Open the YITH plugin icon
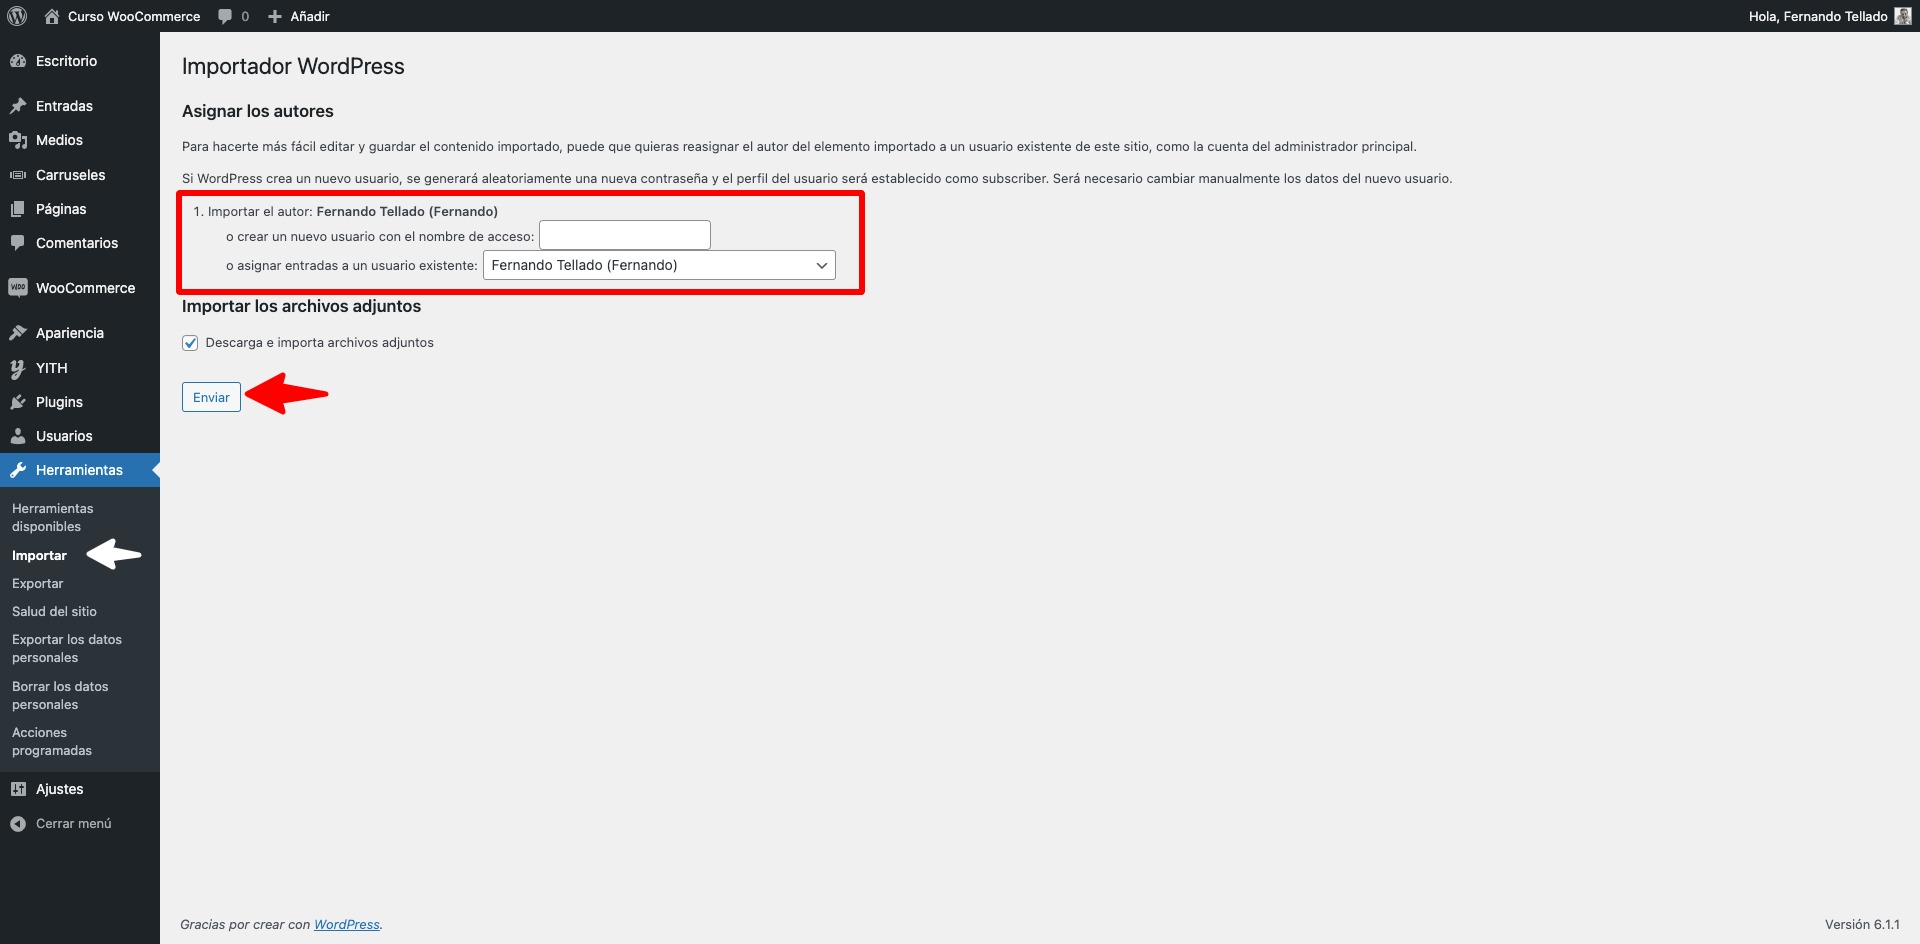The height and width of the screenshot is (944, 1920). 18,368
